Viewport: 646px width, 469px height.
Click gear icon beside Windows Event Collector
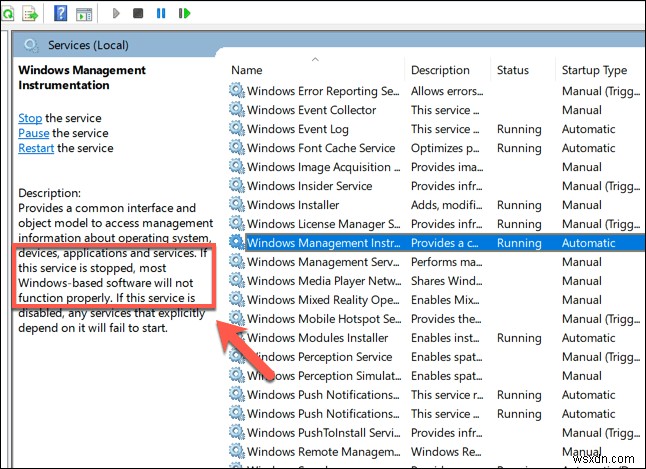click(x=236, y=109)
